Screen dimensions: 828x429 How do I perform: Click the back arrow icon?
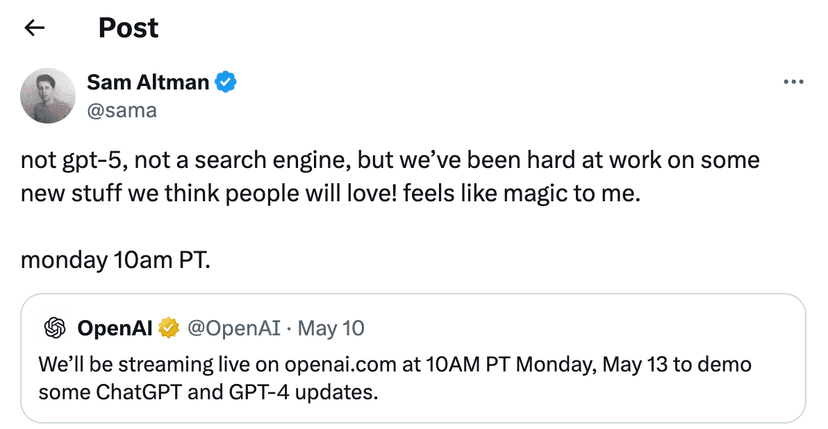point(35,28)
